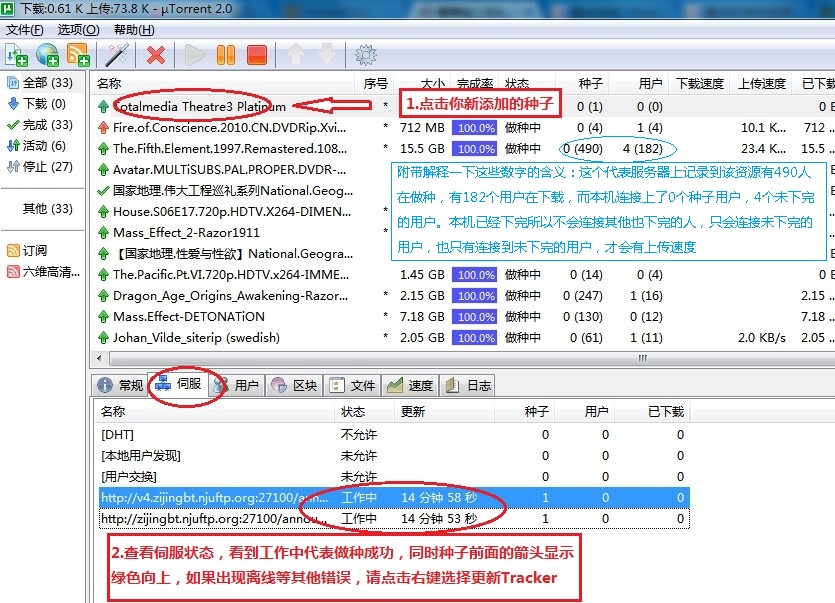Screen dimensions: 835x603
Task: Open Preferences via the gear icon
Action: [366, 54]
